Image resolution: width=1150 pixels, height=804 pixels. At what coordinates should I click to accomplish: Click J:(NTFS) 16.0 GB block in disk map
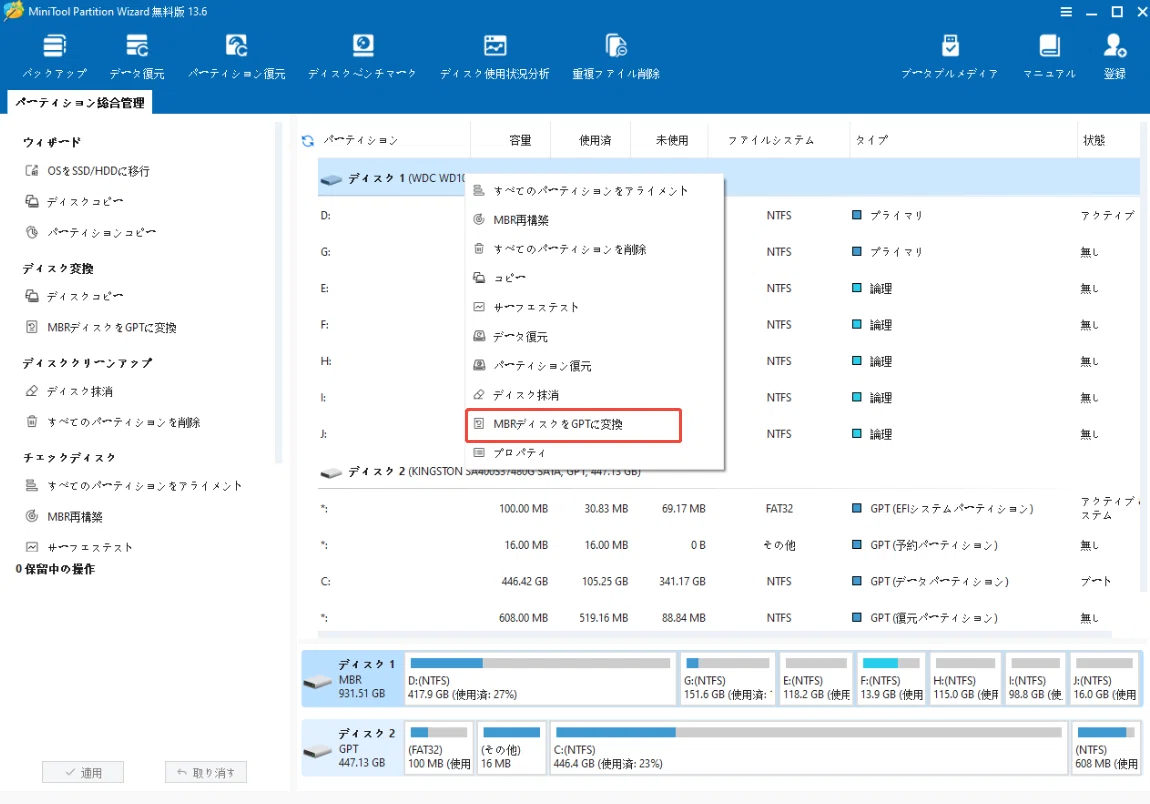pos(1105,679)
